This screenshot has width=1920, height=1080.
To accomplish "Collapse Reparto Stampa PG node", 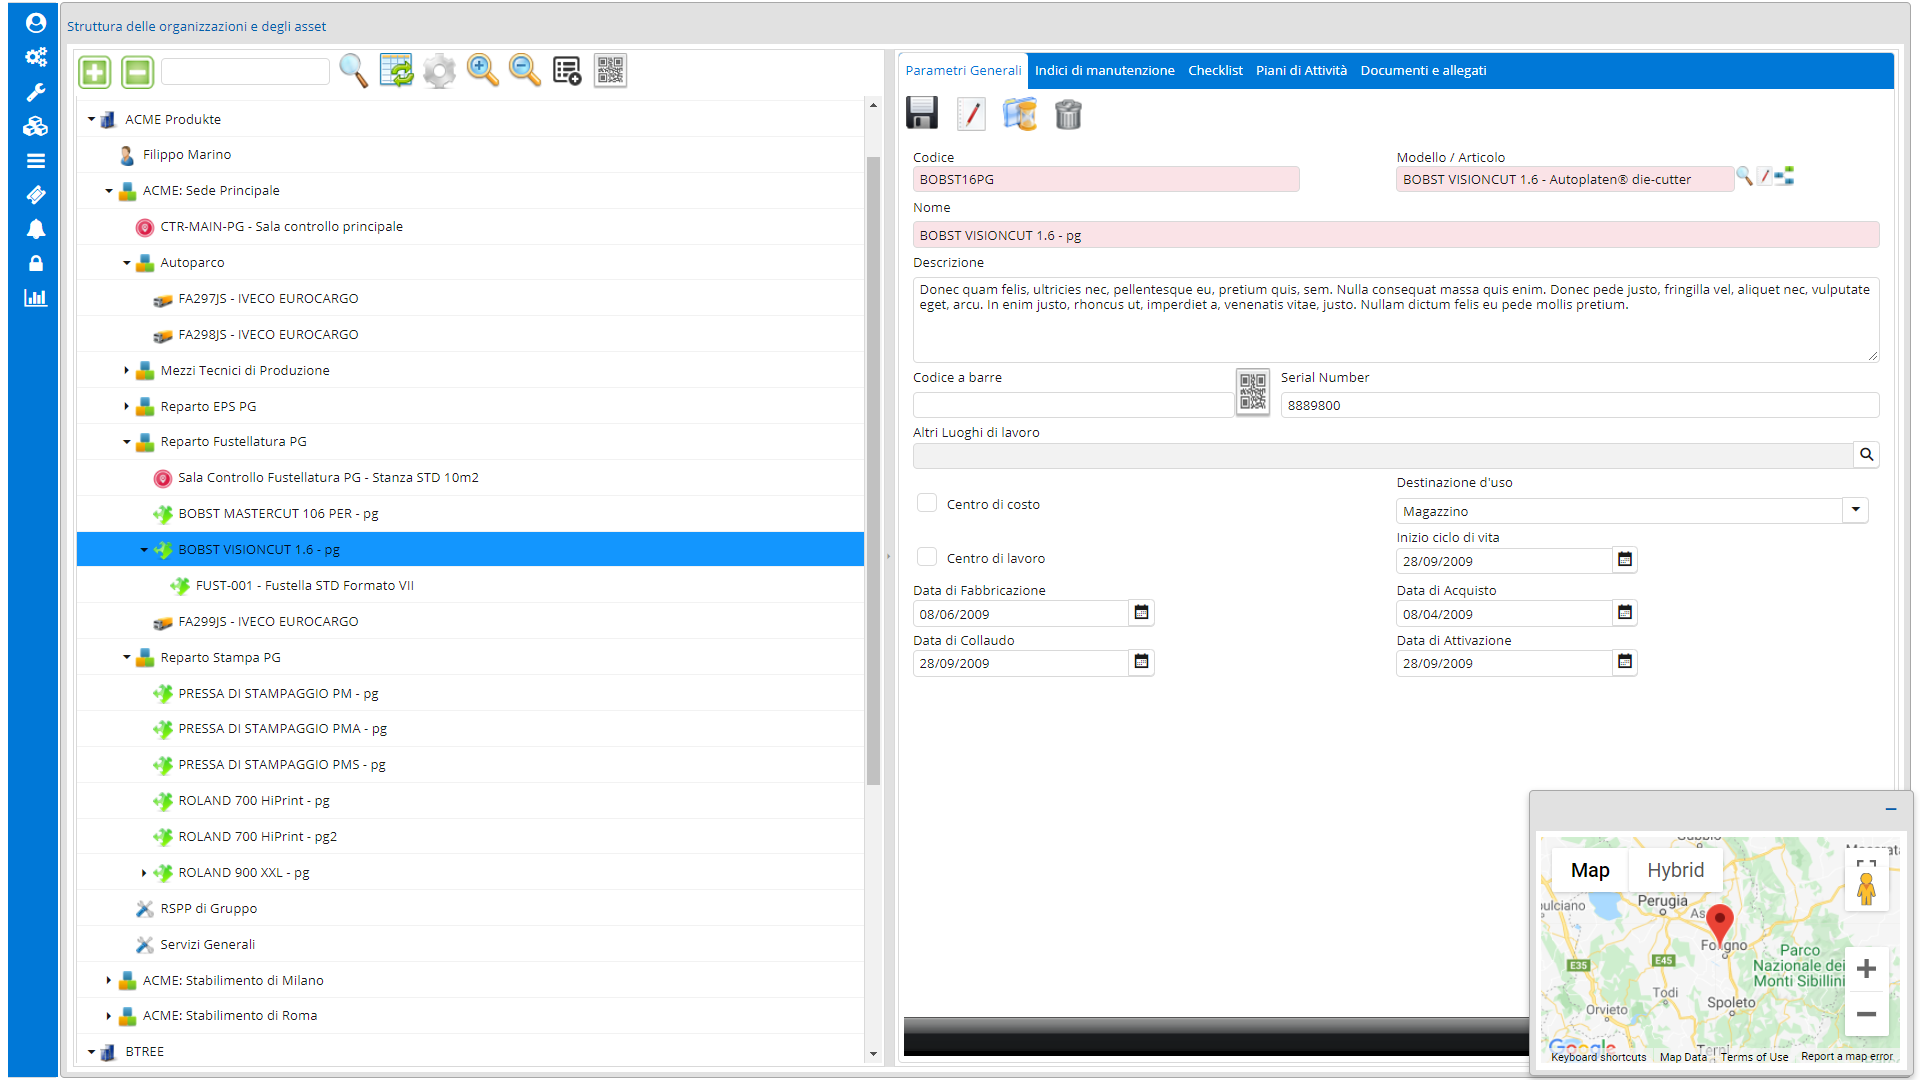I will click(x=127, y=657).
